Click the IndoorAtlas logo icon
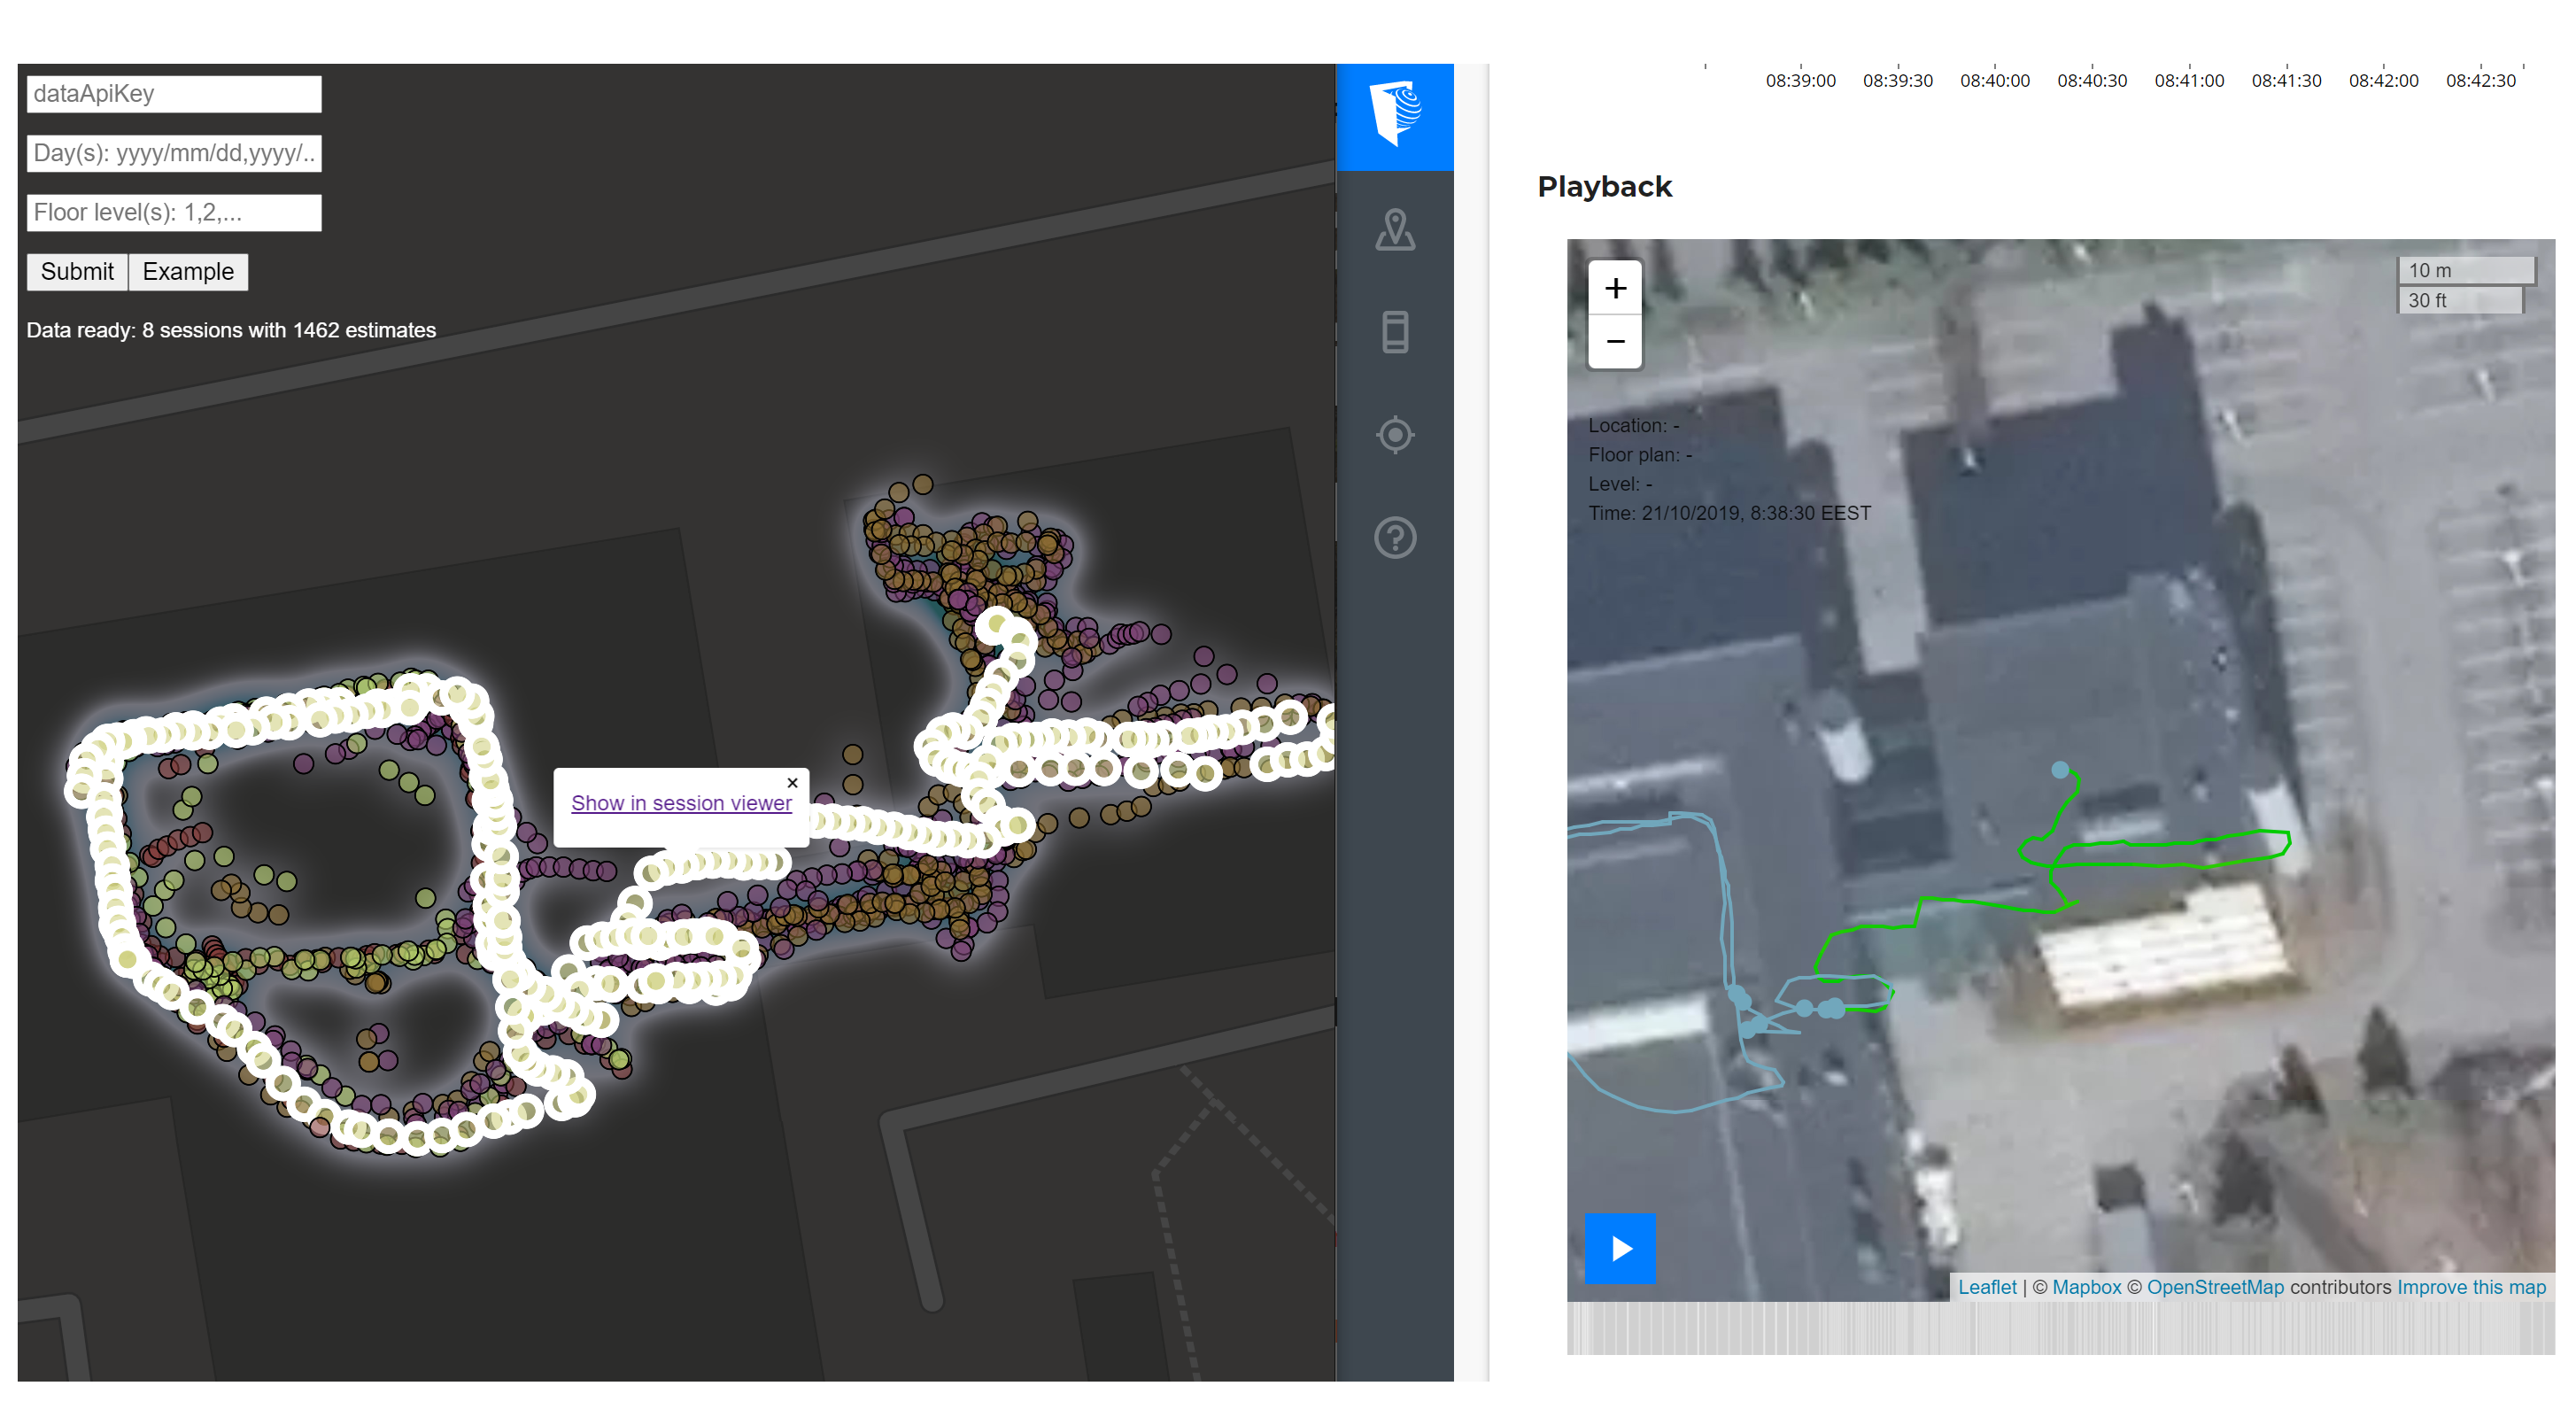 coord(1394,115)
